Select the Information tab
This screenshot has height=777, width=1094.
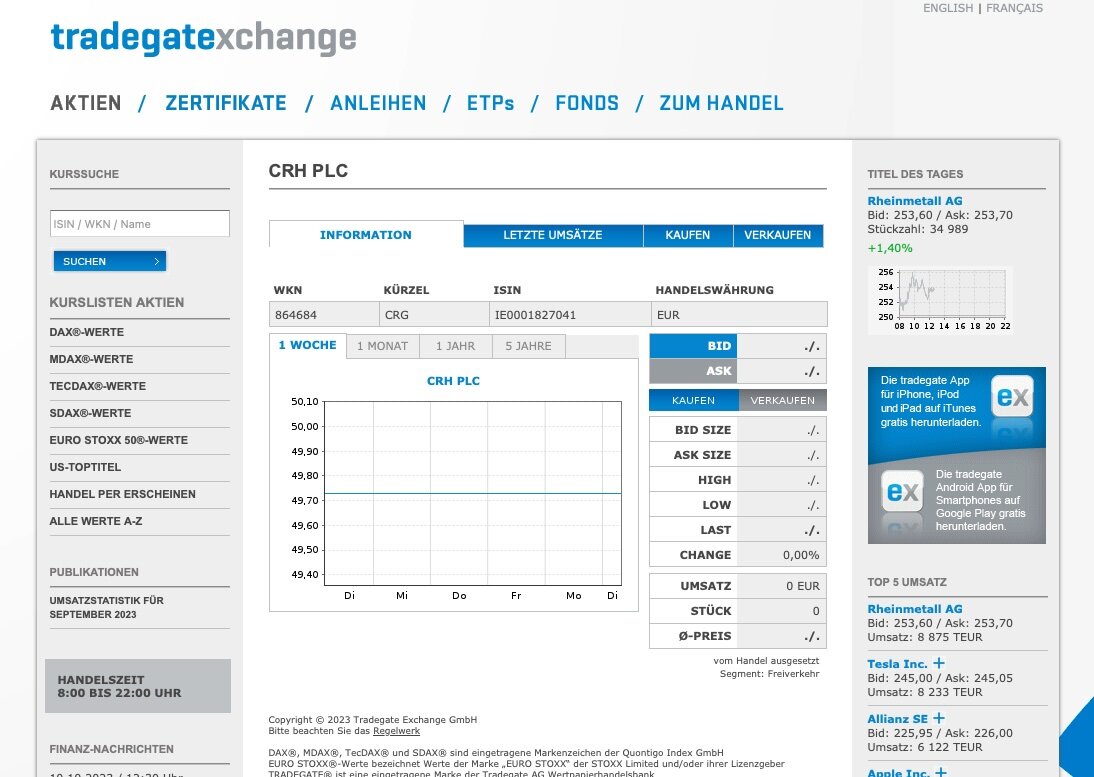[x=366, y=235]
